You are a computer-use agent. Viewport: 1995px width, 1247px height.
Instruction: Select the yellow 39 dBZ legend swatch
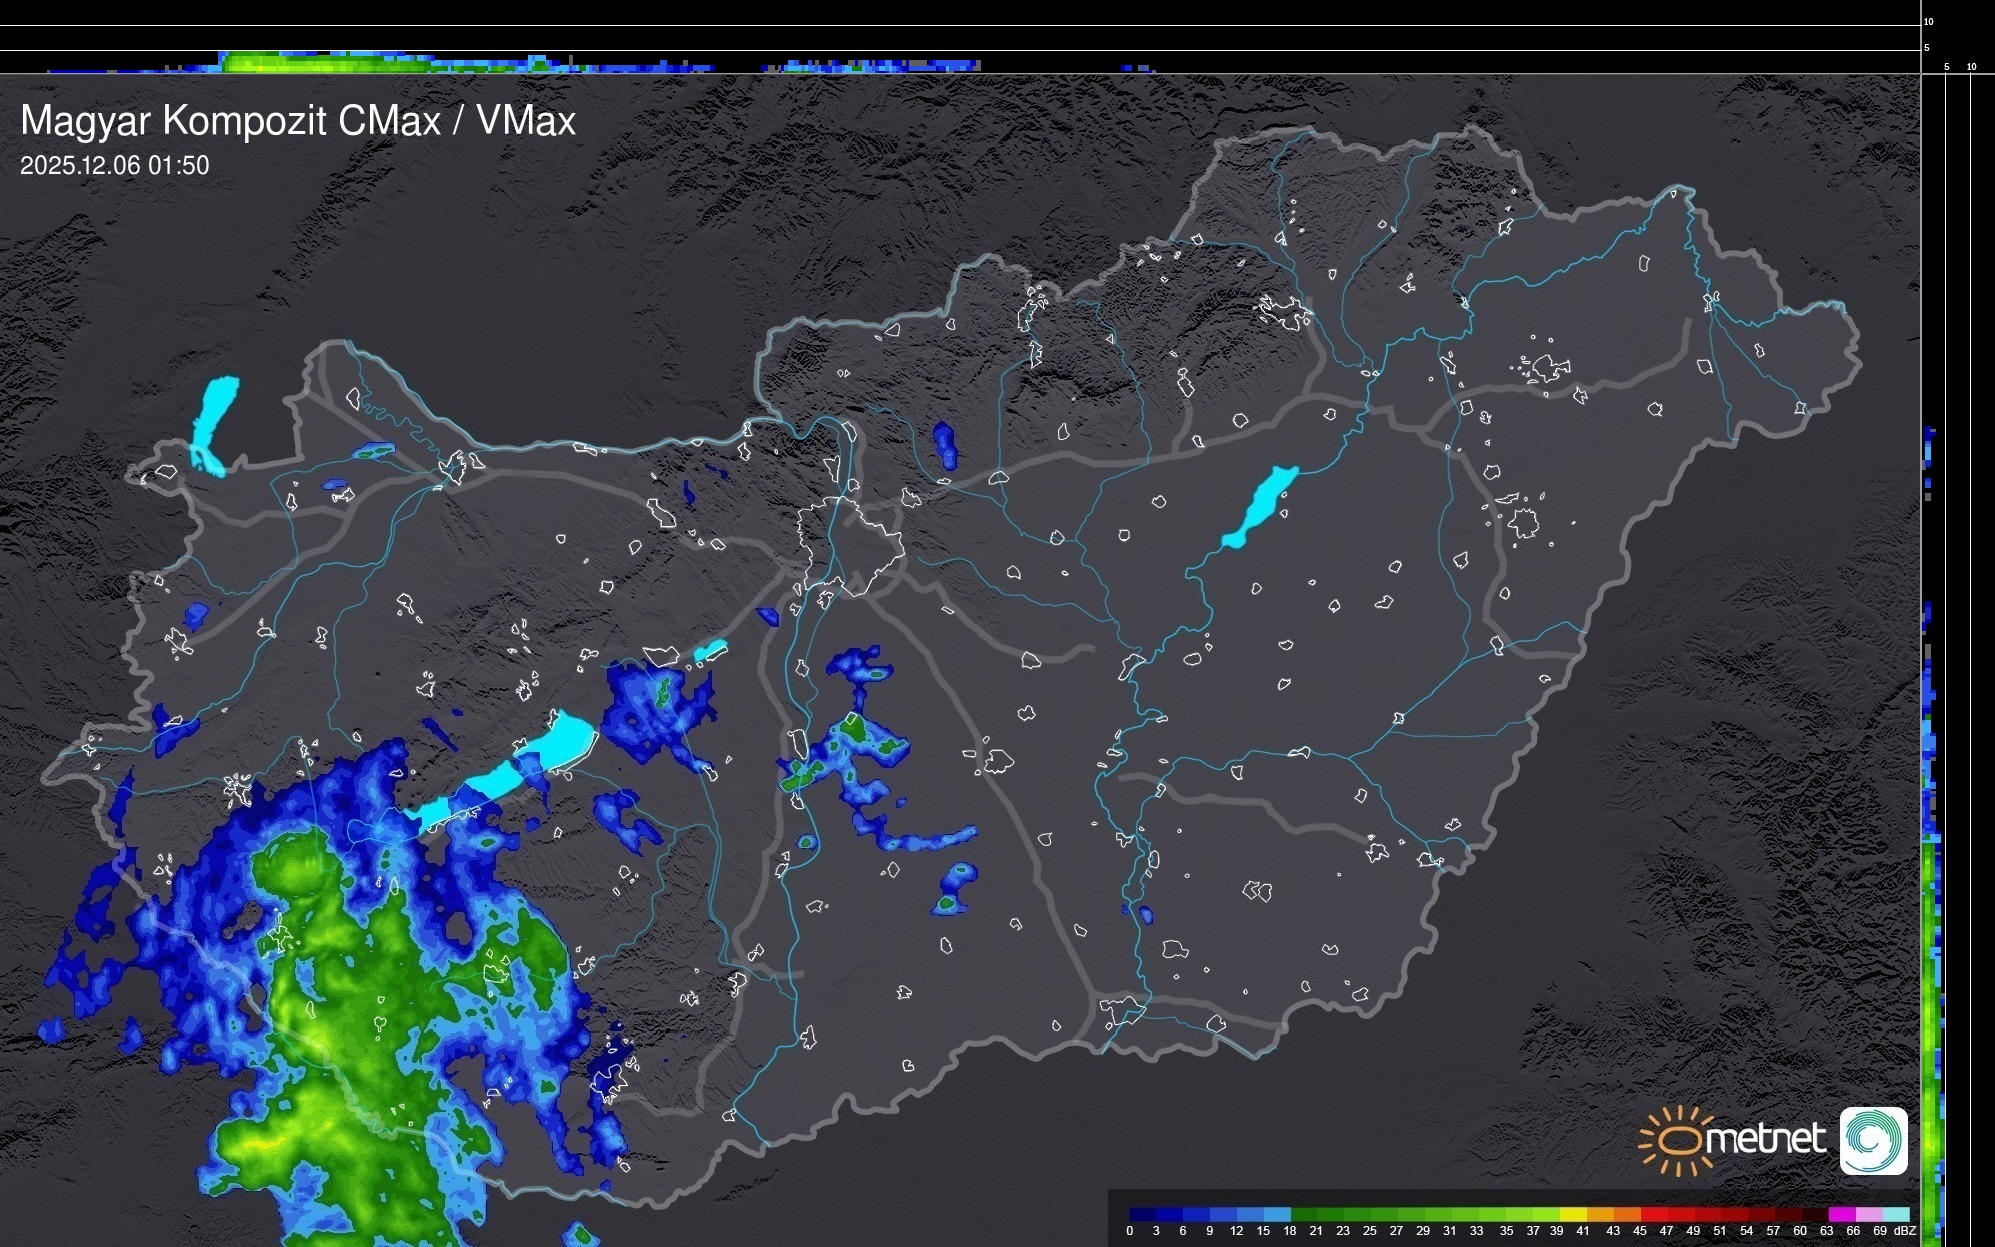[x=1574, y=1214]
